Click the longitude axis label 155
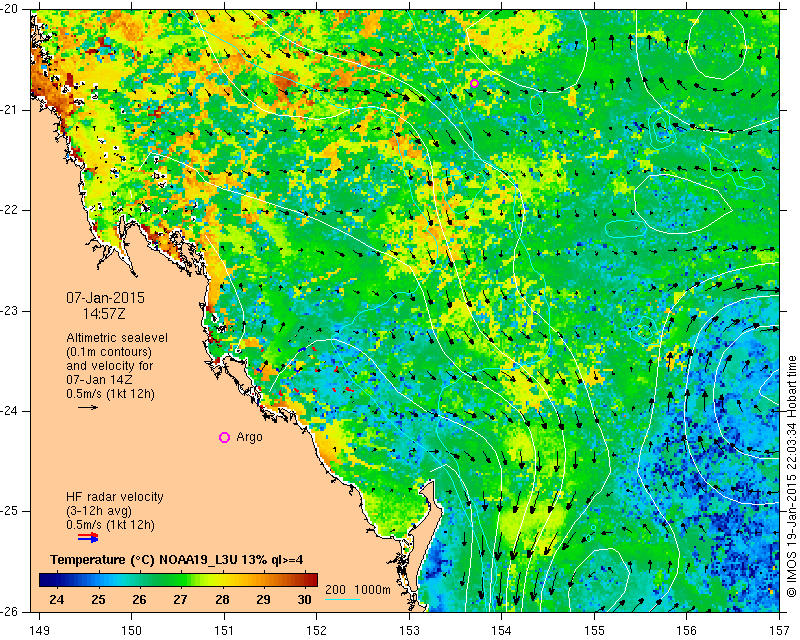800x640 pixels. pos(594,630)
